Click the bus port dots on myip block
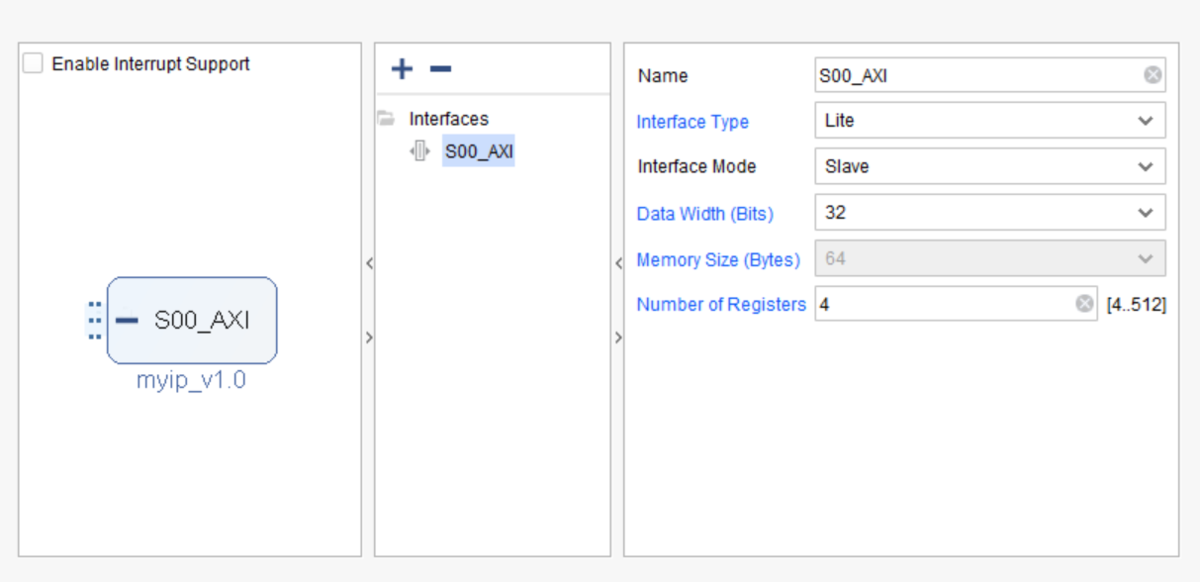 (x=95, y=320)
